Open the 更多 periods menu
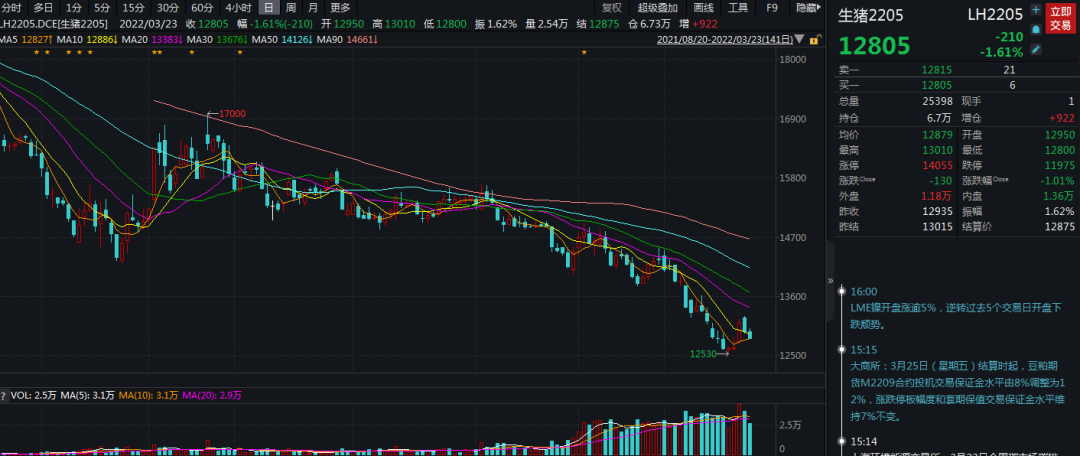The width and height of the screenshot is (1080, 456). point(340,8)
